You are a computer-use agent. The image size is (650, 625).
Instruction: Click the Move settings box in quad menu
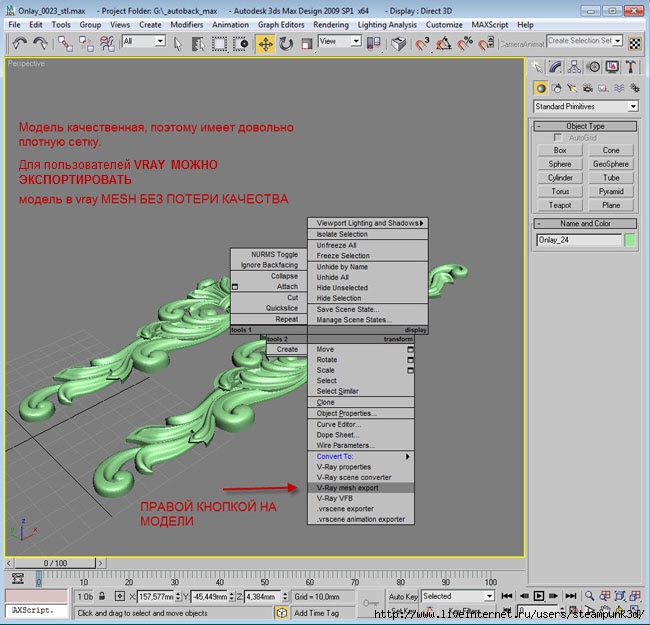coord(410,350)
